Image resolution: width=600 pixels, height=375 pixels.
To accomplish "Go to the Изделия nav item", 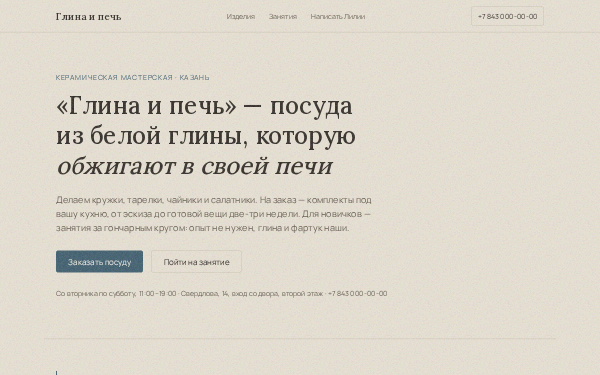I will click(x=241, y=16).
